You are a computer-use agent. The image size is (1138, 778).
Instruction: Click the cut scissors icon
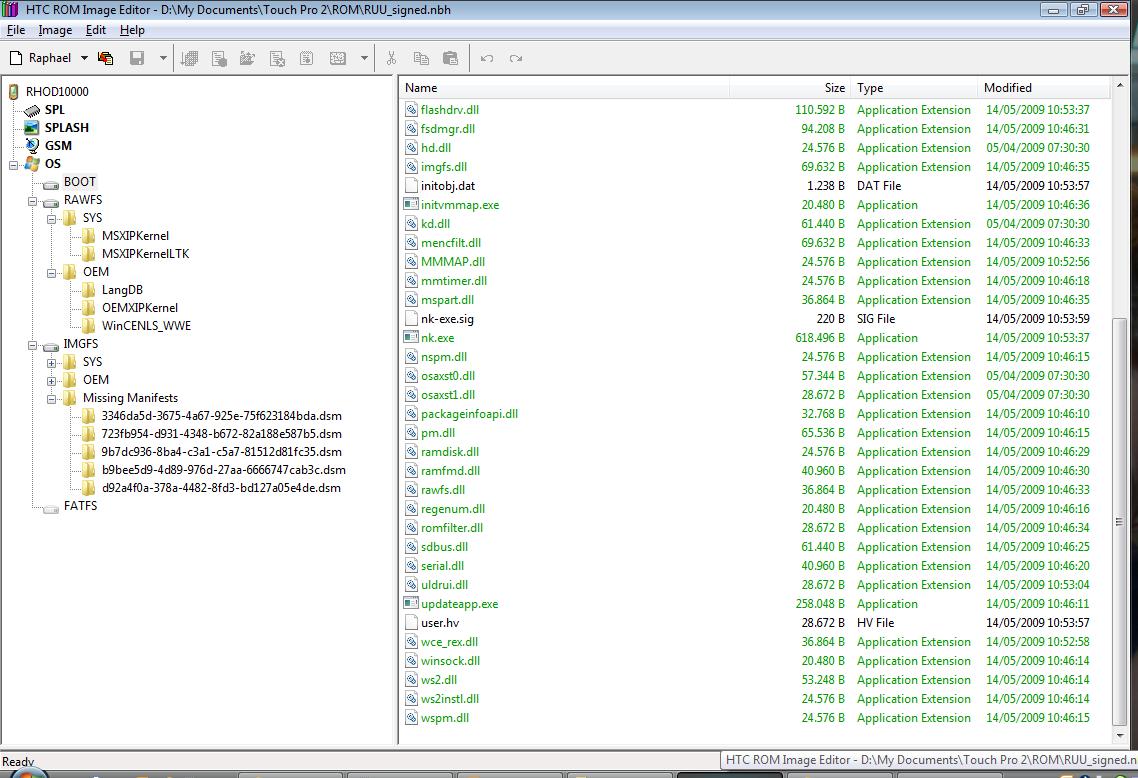pyautogui.click(x=391, y=58)
